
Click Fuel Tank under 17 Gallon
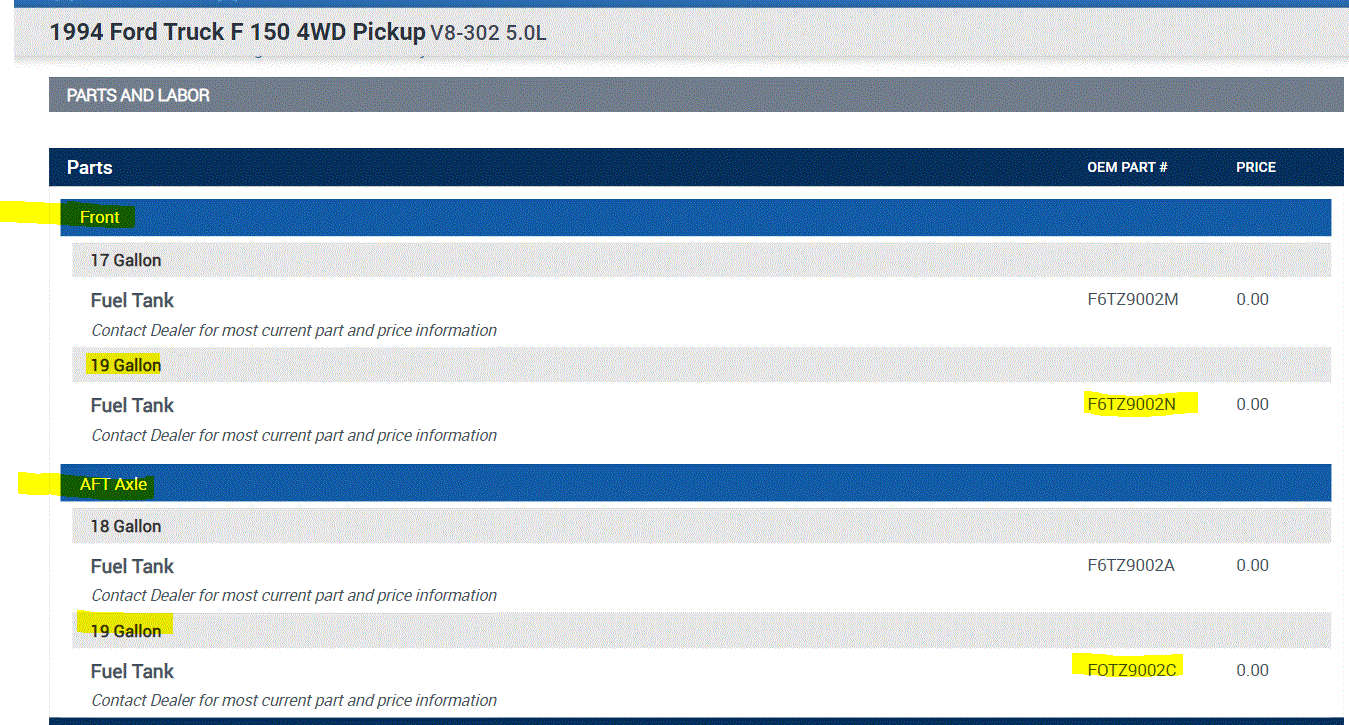click(132, 301)
